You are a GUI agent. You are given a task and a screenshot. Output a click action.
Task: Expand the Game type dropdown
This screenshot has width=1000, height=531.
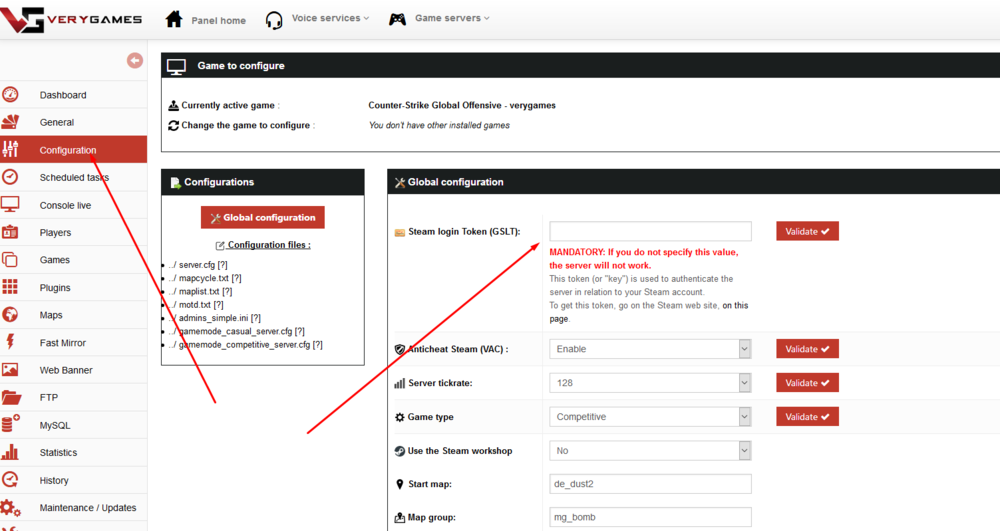coord(650,417)
